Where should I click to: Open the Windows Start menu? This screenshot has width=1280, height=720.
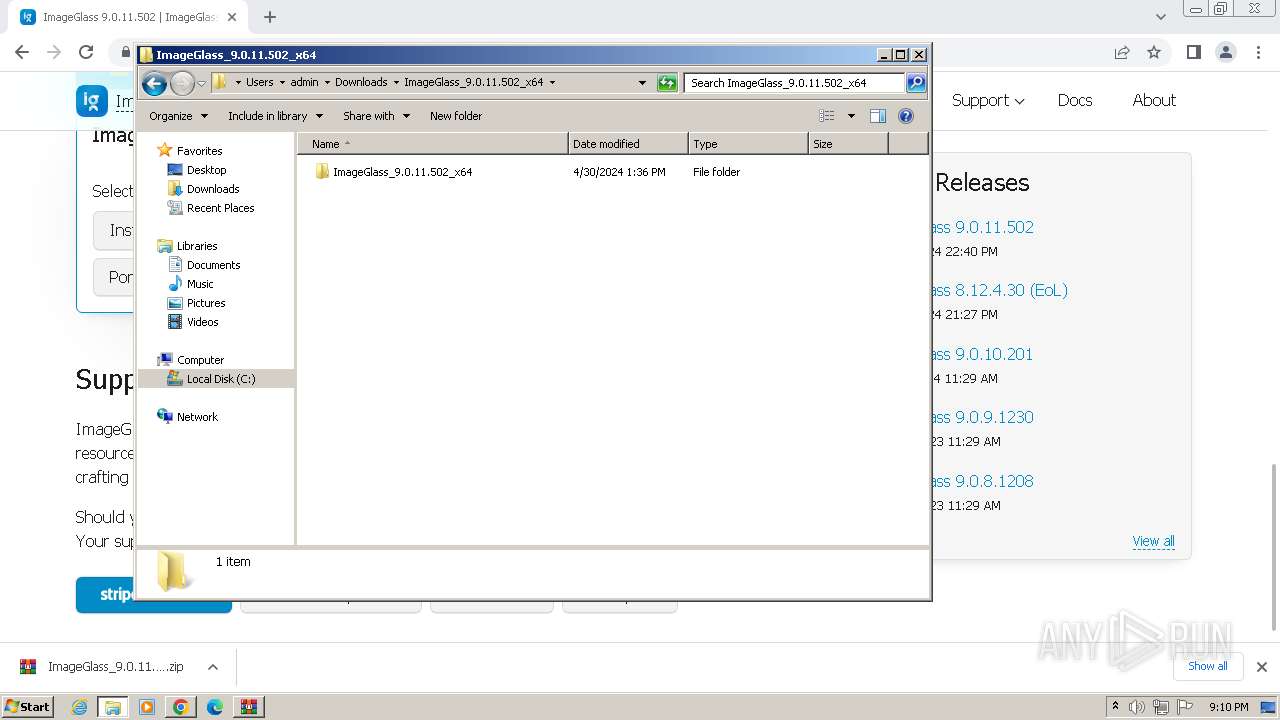point(28,706)
